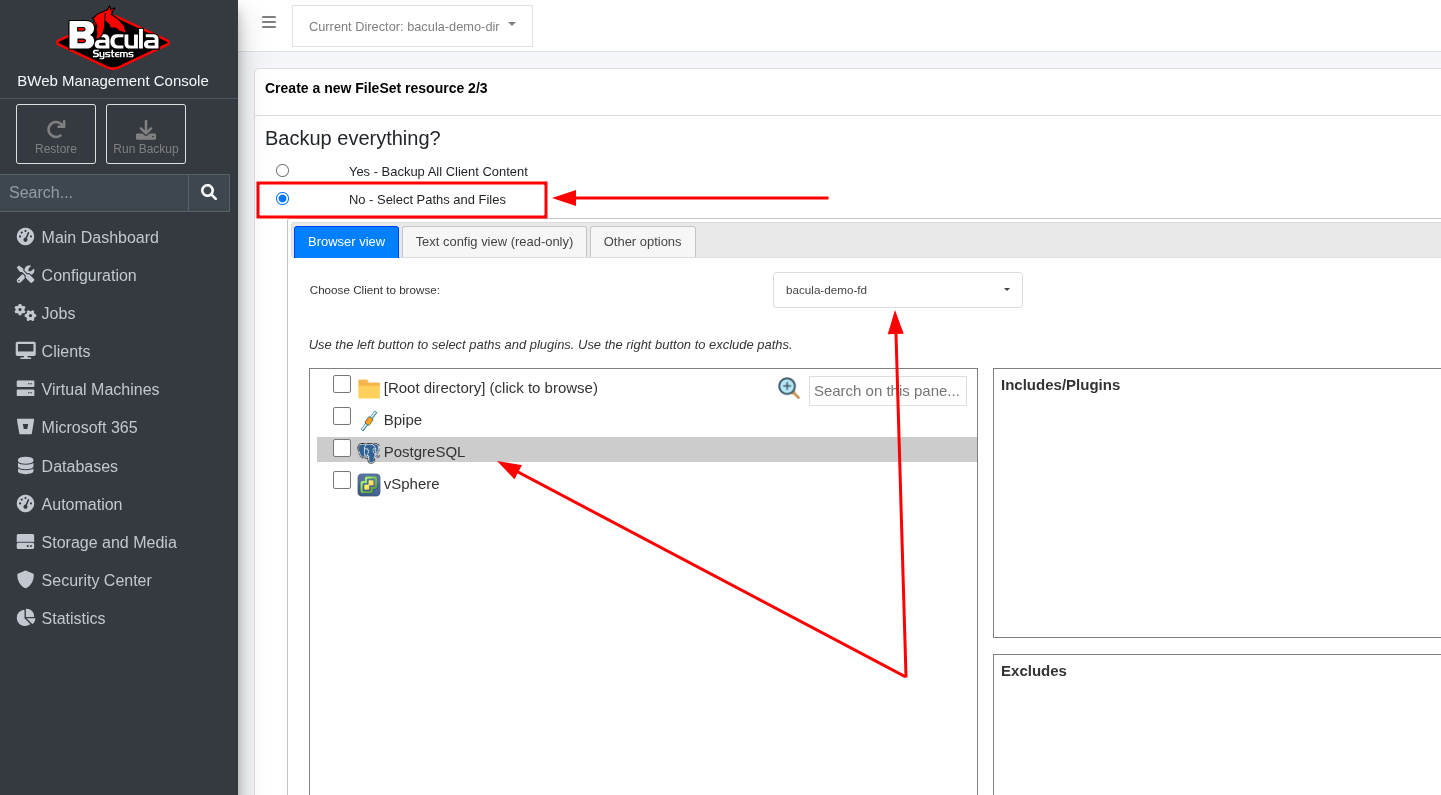Screen dimensions: 1441x795
Task: Click the PostgreSQL elephant icon
Action: (x=368, y=452)
